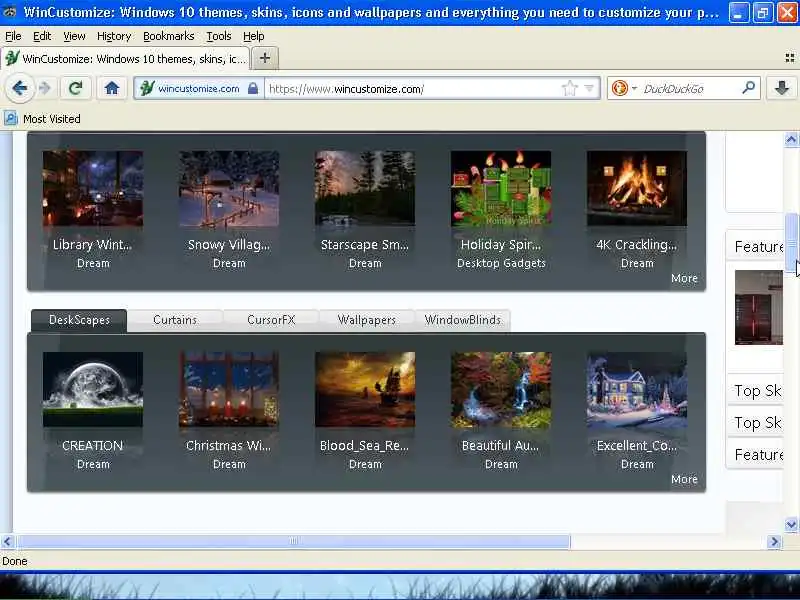The height and width of the screenshot is (600, 800).
Task: Switch to the WindowBlinds tab
Action: point(463,320)
